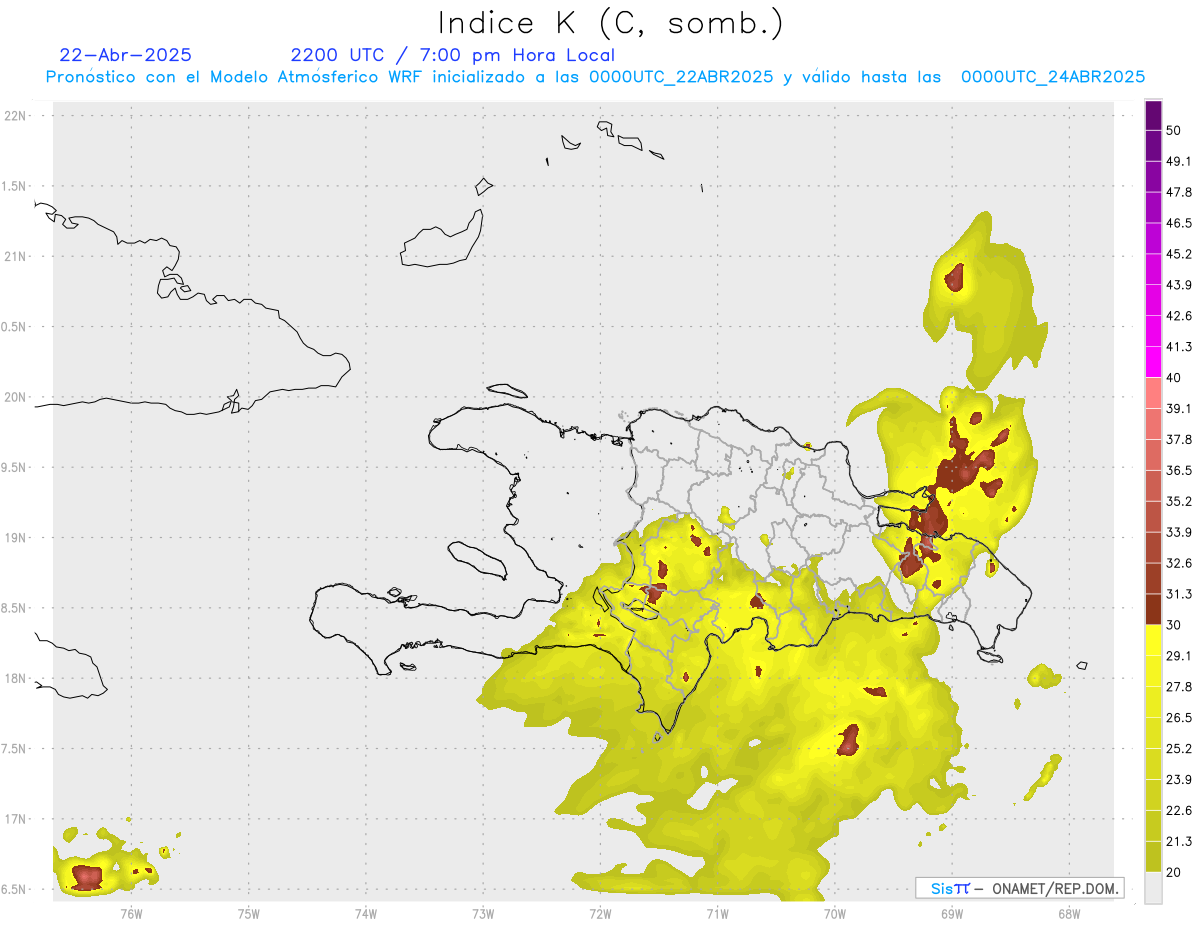Pick the dark purple colorbar band above 50
The image size is (1200, 927).
1153,115
